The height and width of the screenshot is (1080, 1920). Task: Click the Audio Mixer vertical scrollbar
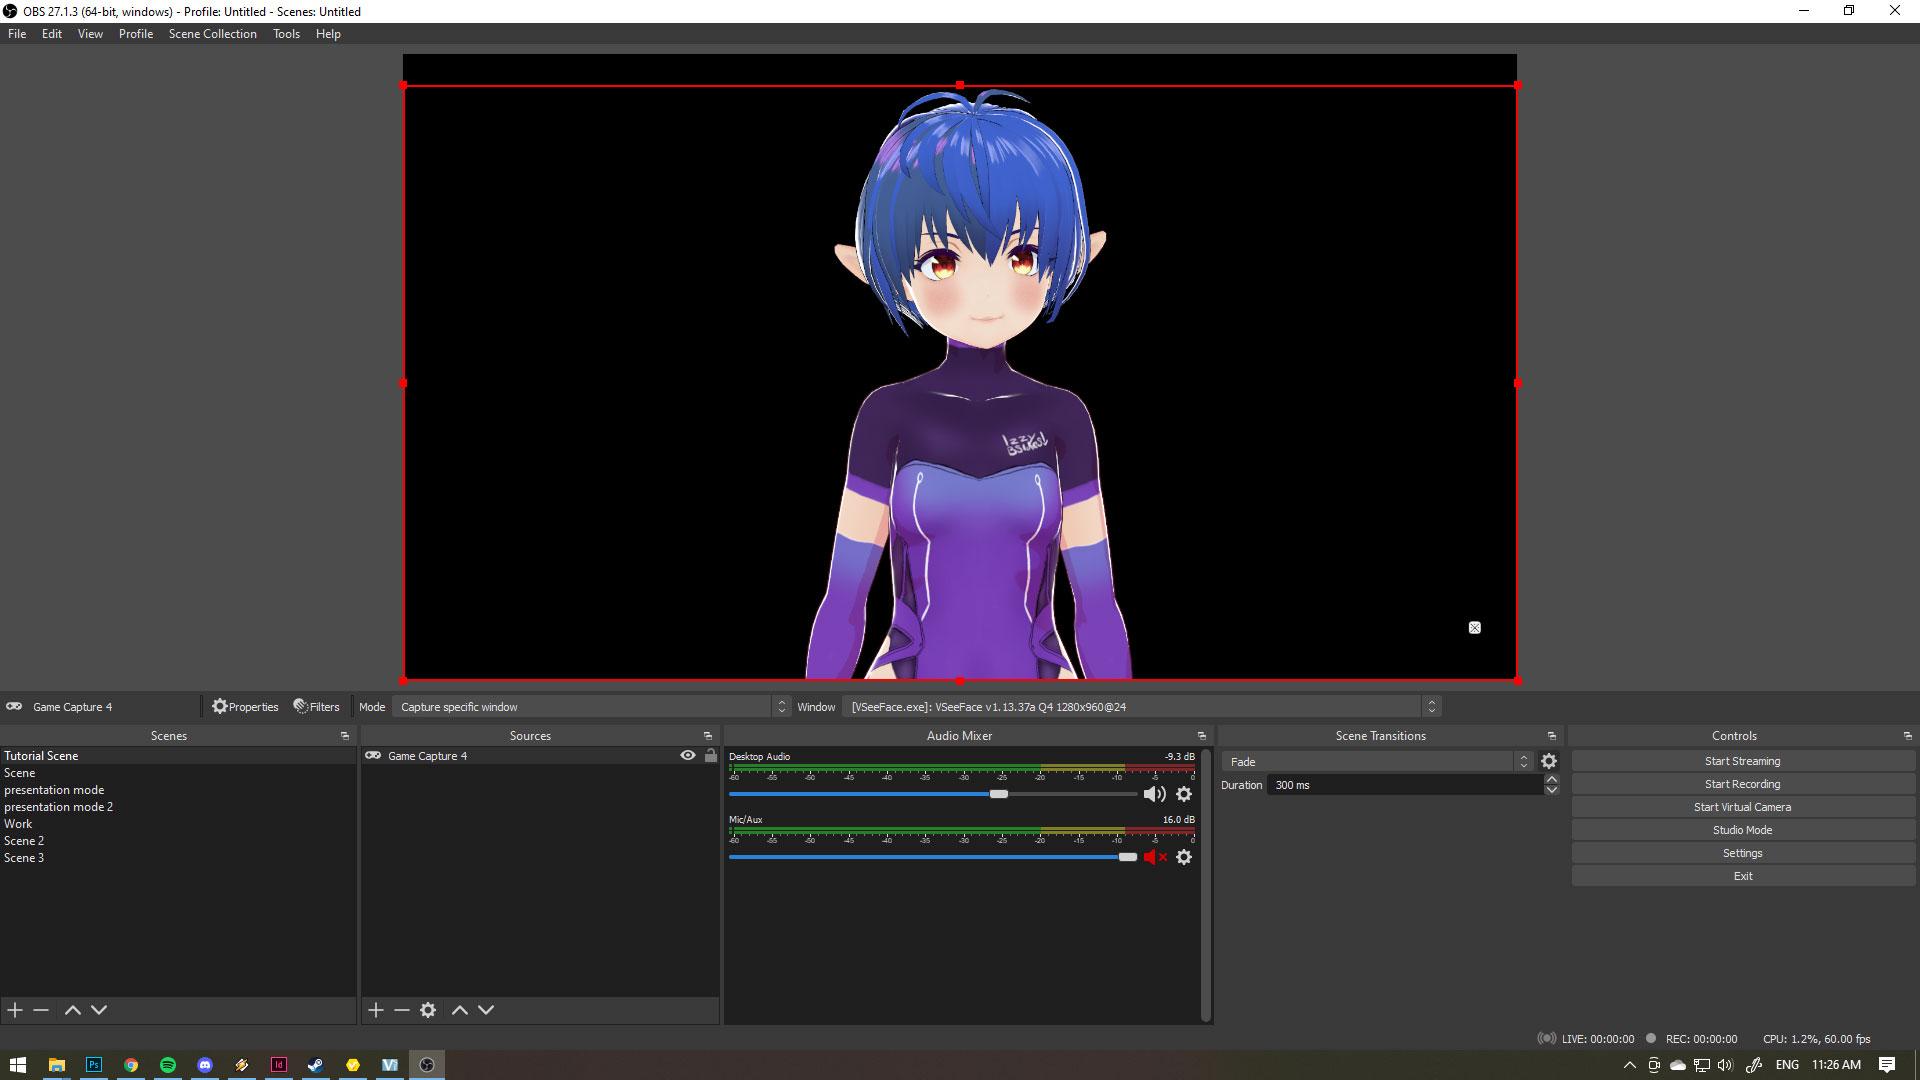(1207, 885)
